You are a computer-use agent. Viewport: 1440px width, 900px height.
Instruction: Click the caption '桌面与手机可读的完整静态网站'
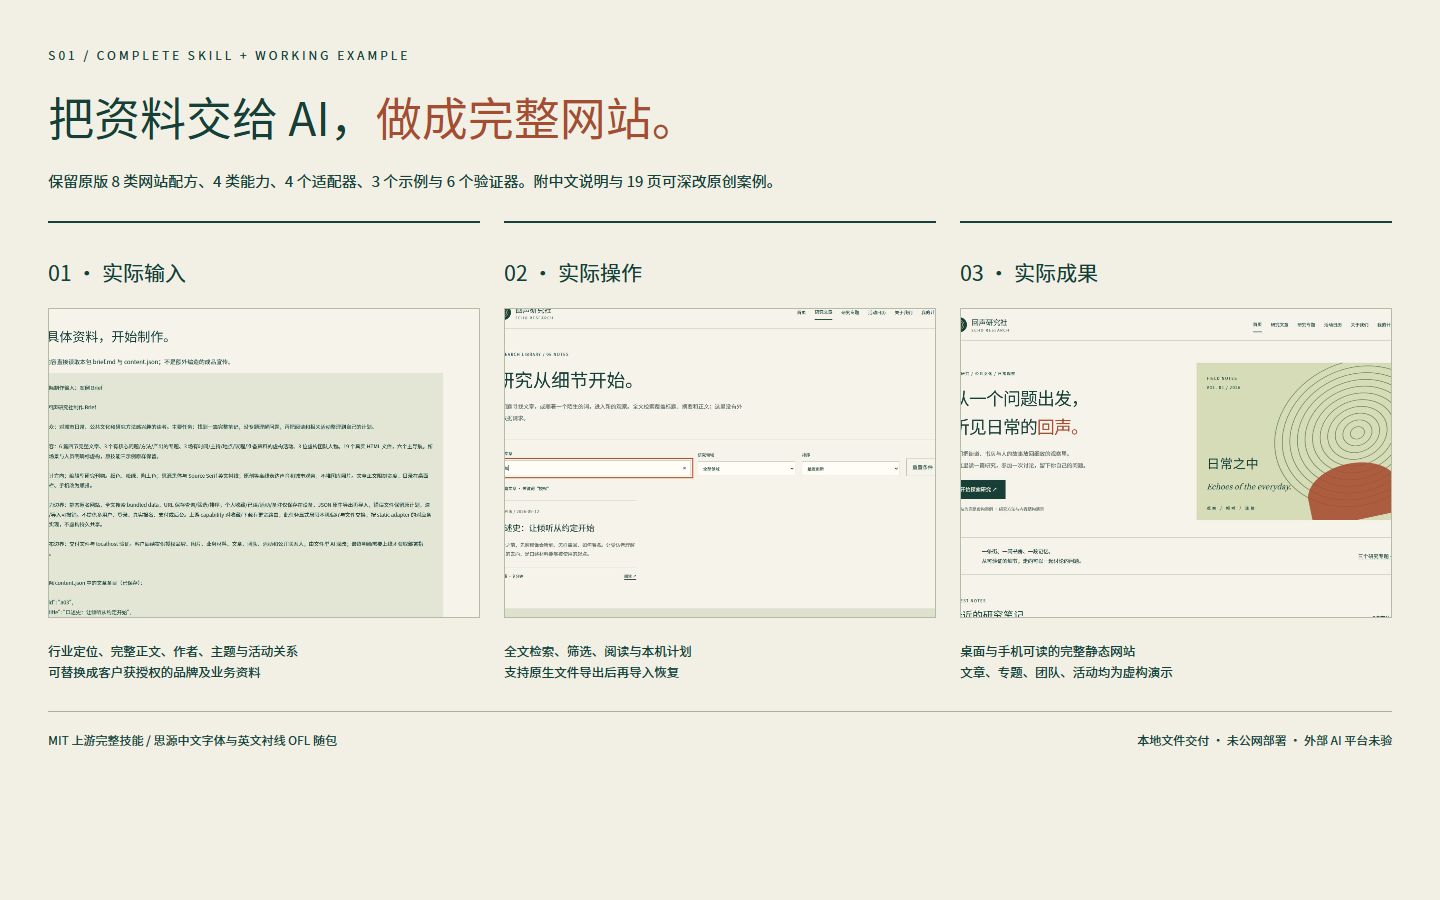(x=1047, y=651)
